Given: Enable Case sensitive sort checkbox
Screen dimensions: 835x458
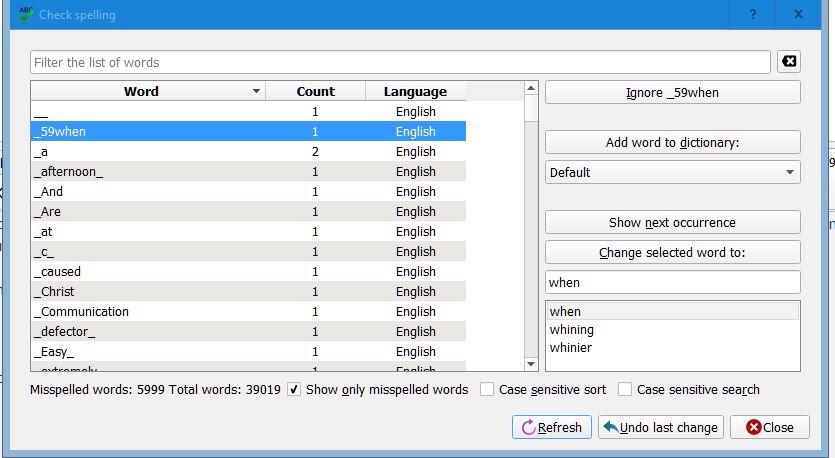Looking at the screenshot, I should (x=487, y=389).
